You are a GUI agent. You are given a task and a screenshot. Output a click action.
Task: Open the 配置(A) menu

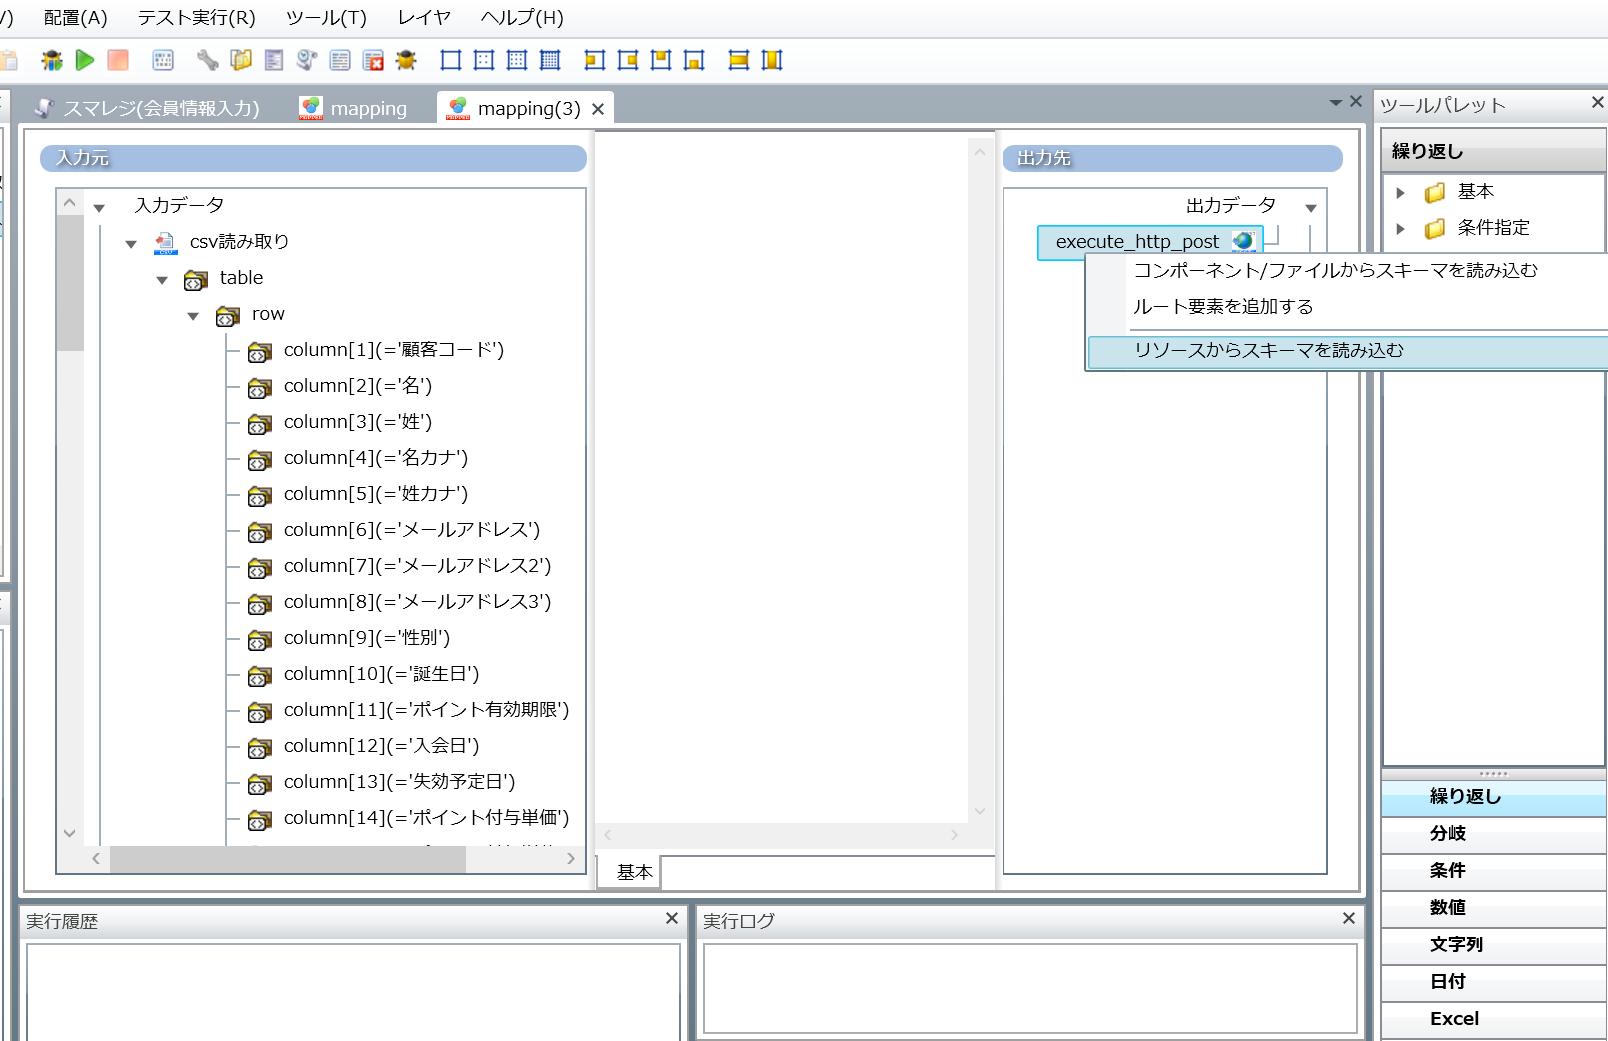(x=75, y=18)
